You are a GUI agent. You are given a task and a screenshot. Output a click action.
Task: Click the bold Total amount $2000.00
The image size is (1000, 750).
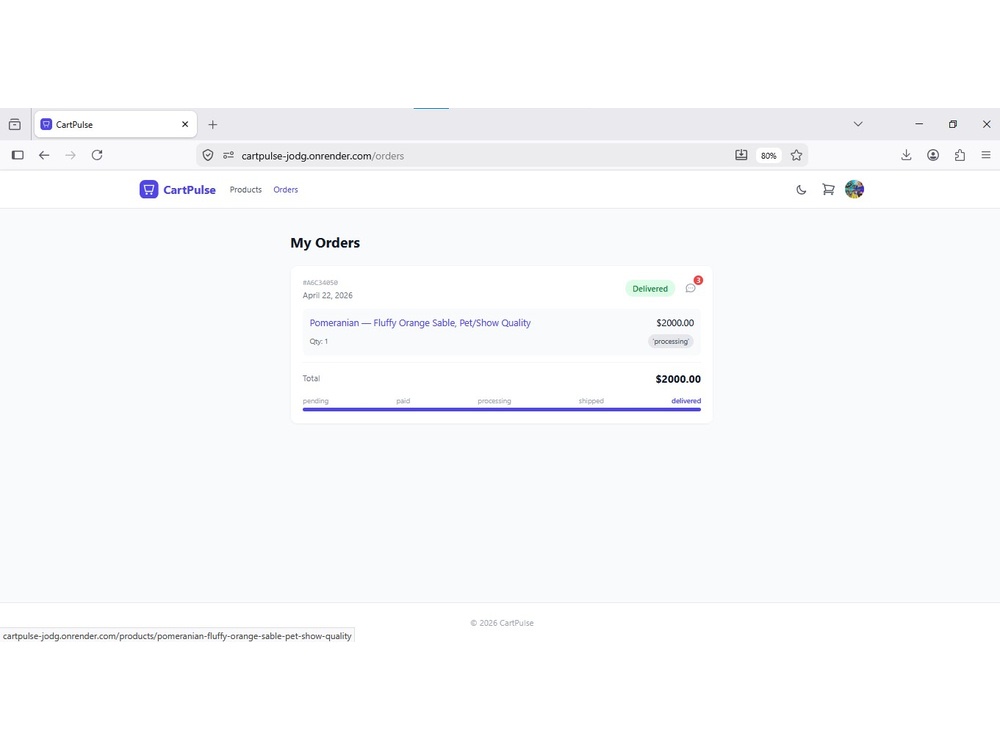point(678,379)
